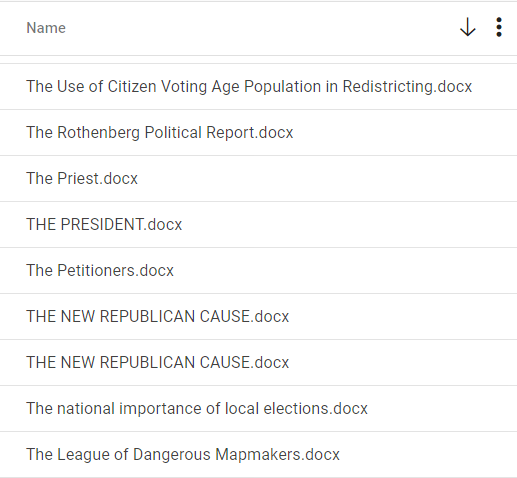Pick the Citizen Voting Age Population Redistricting row

(x=258, y=87)
